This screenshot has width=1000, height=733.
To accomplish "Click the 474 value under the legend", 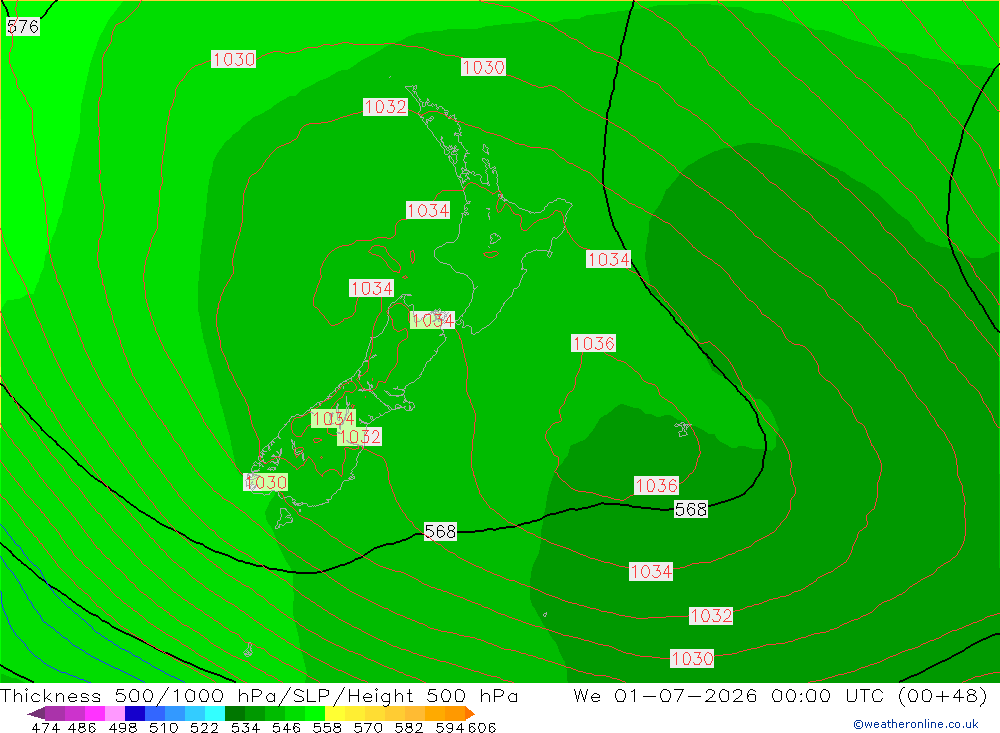I will [45, 727].
